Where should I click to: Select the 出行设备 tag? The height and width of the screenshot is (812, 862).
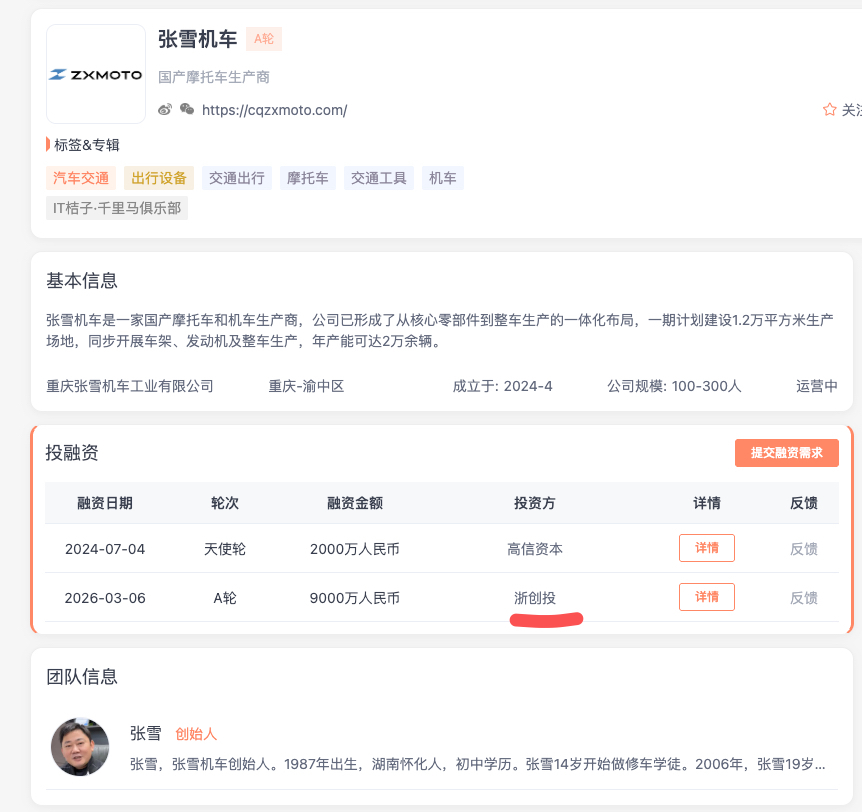click(159, 178)
